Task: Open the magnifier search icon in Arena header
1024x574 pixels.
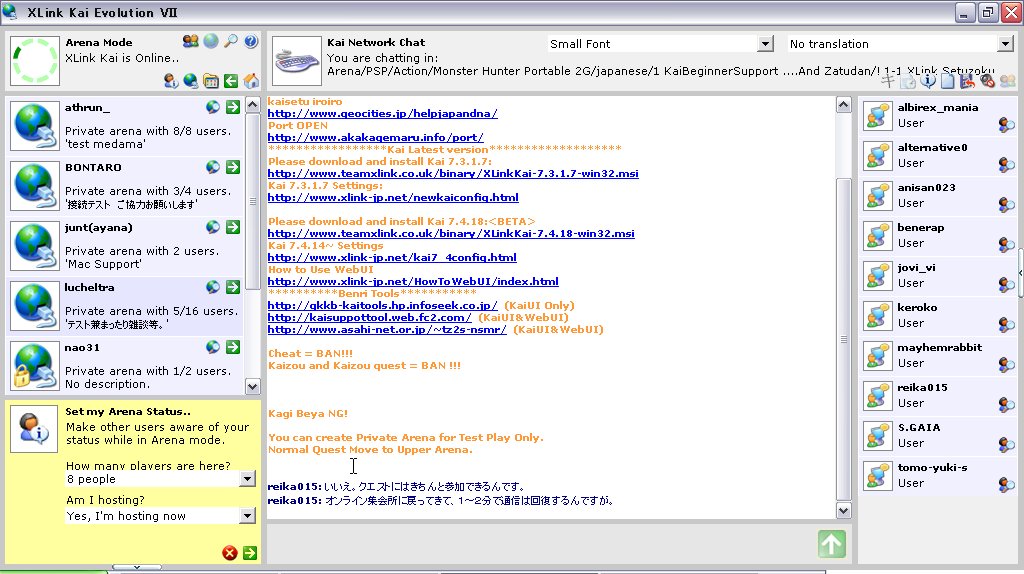Action: [x=231, y=41]
